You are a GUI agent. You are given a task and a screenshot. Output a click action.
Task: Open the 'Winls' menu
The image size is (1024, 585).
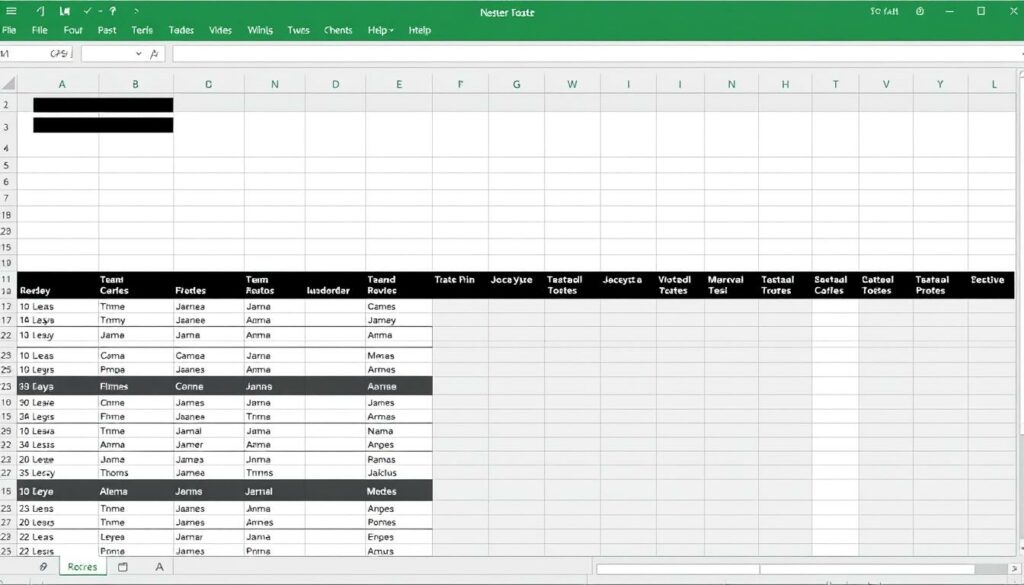coord(260,30)
